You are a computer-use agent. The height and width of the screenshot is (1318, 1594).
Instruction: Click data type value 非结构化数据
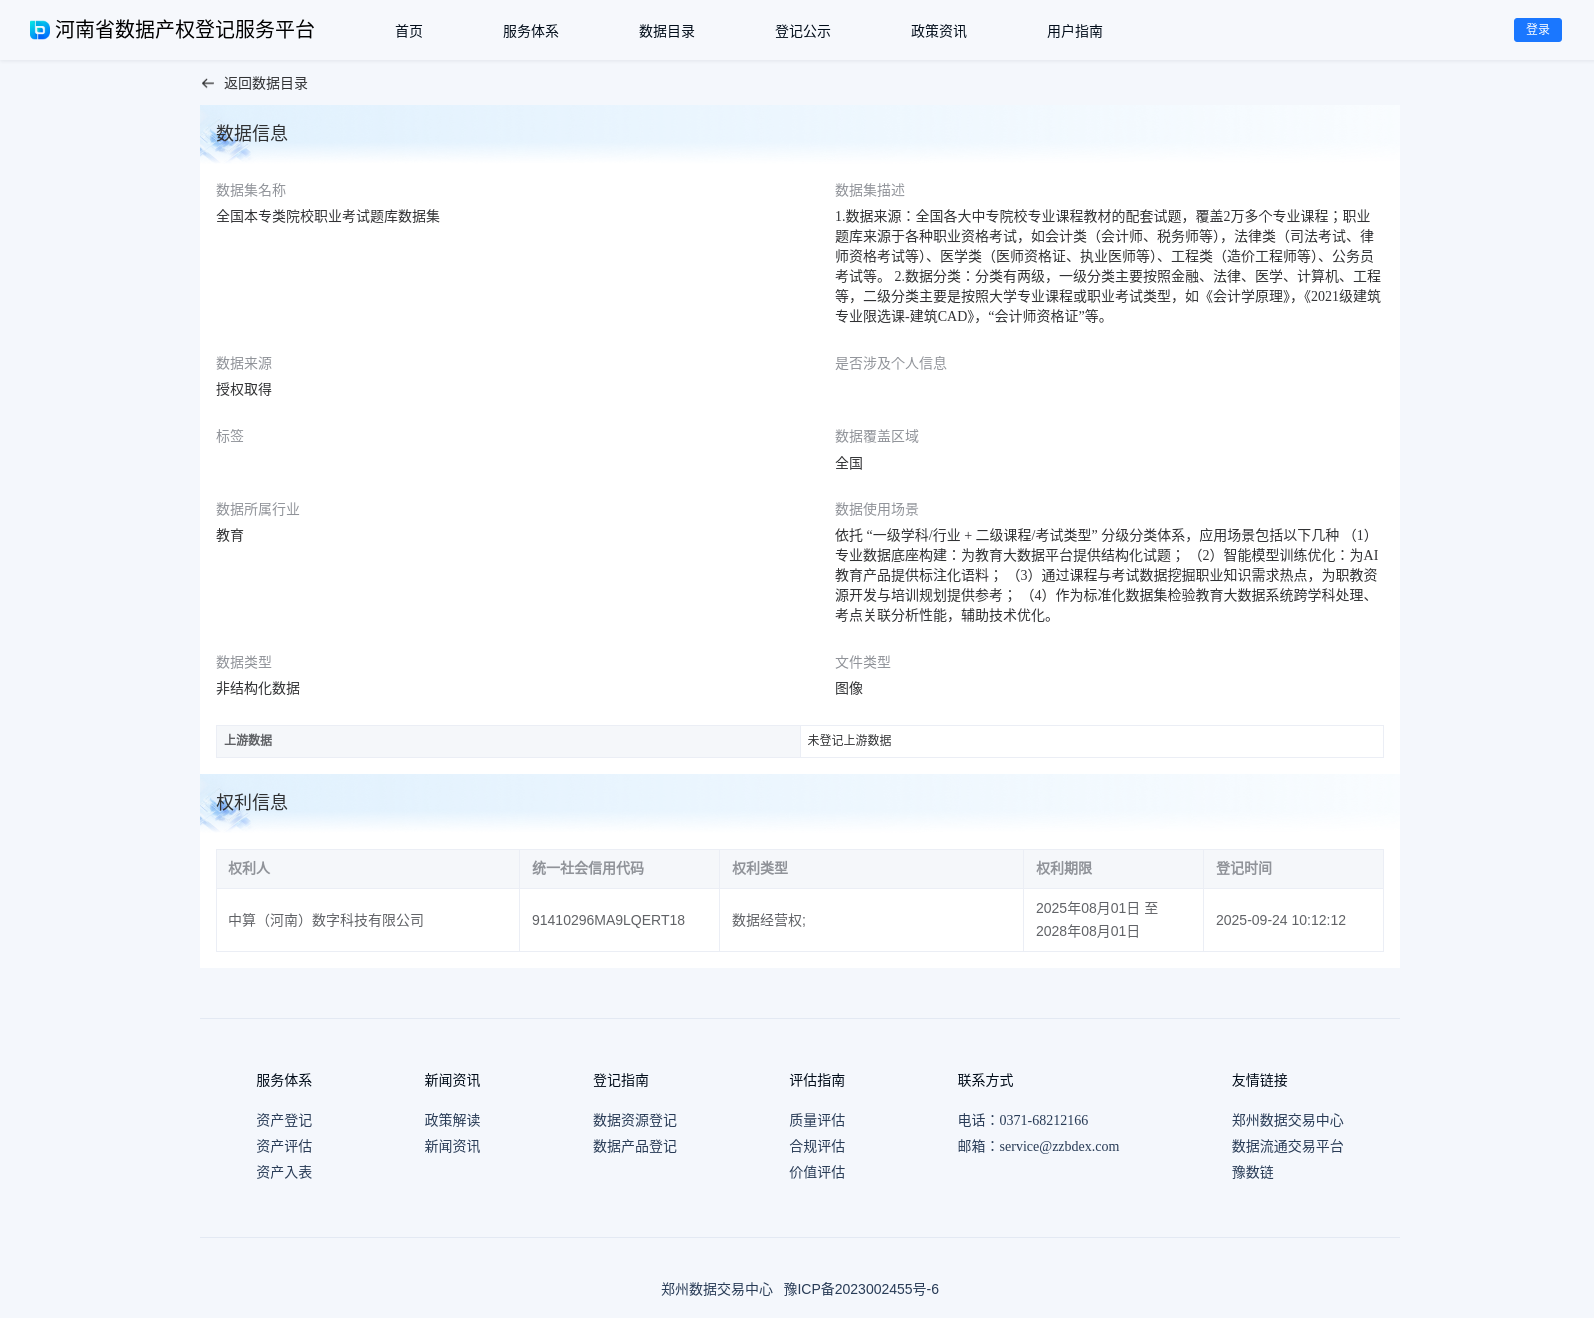pos(258,688)
